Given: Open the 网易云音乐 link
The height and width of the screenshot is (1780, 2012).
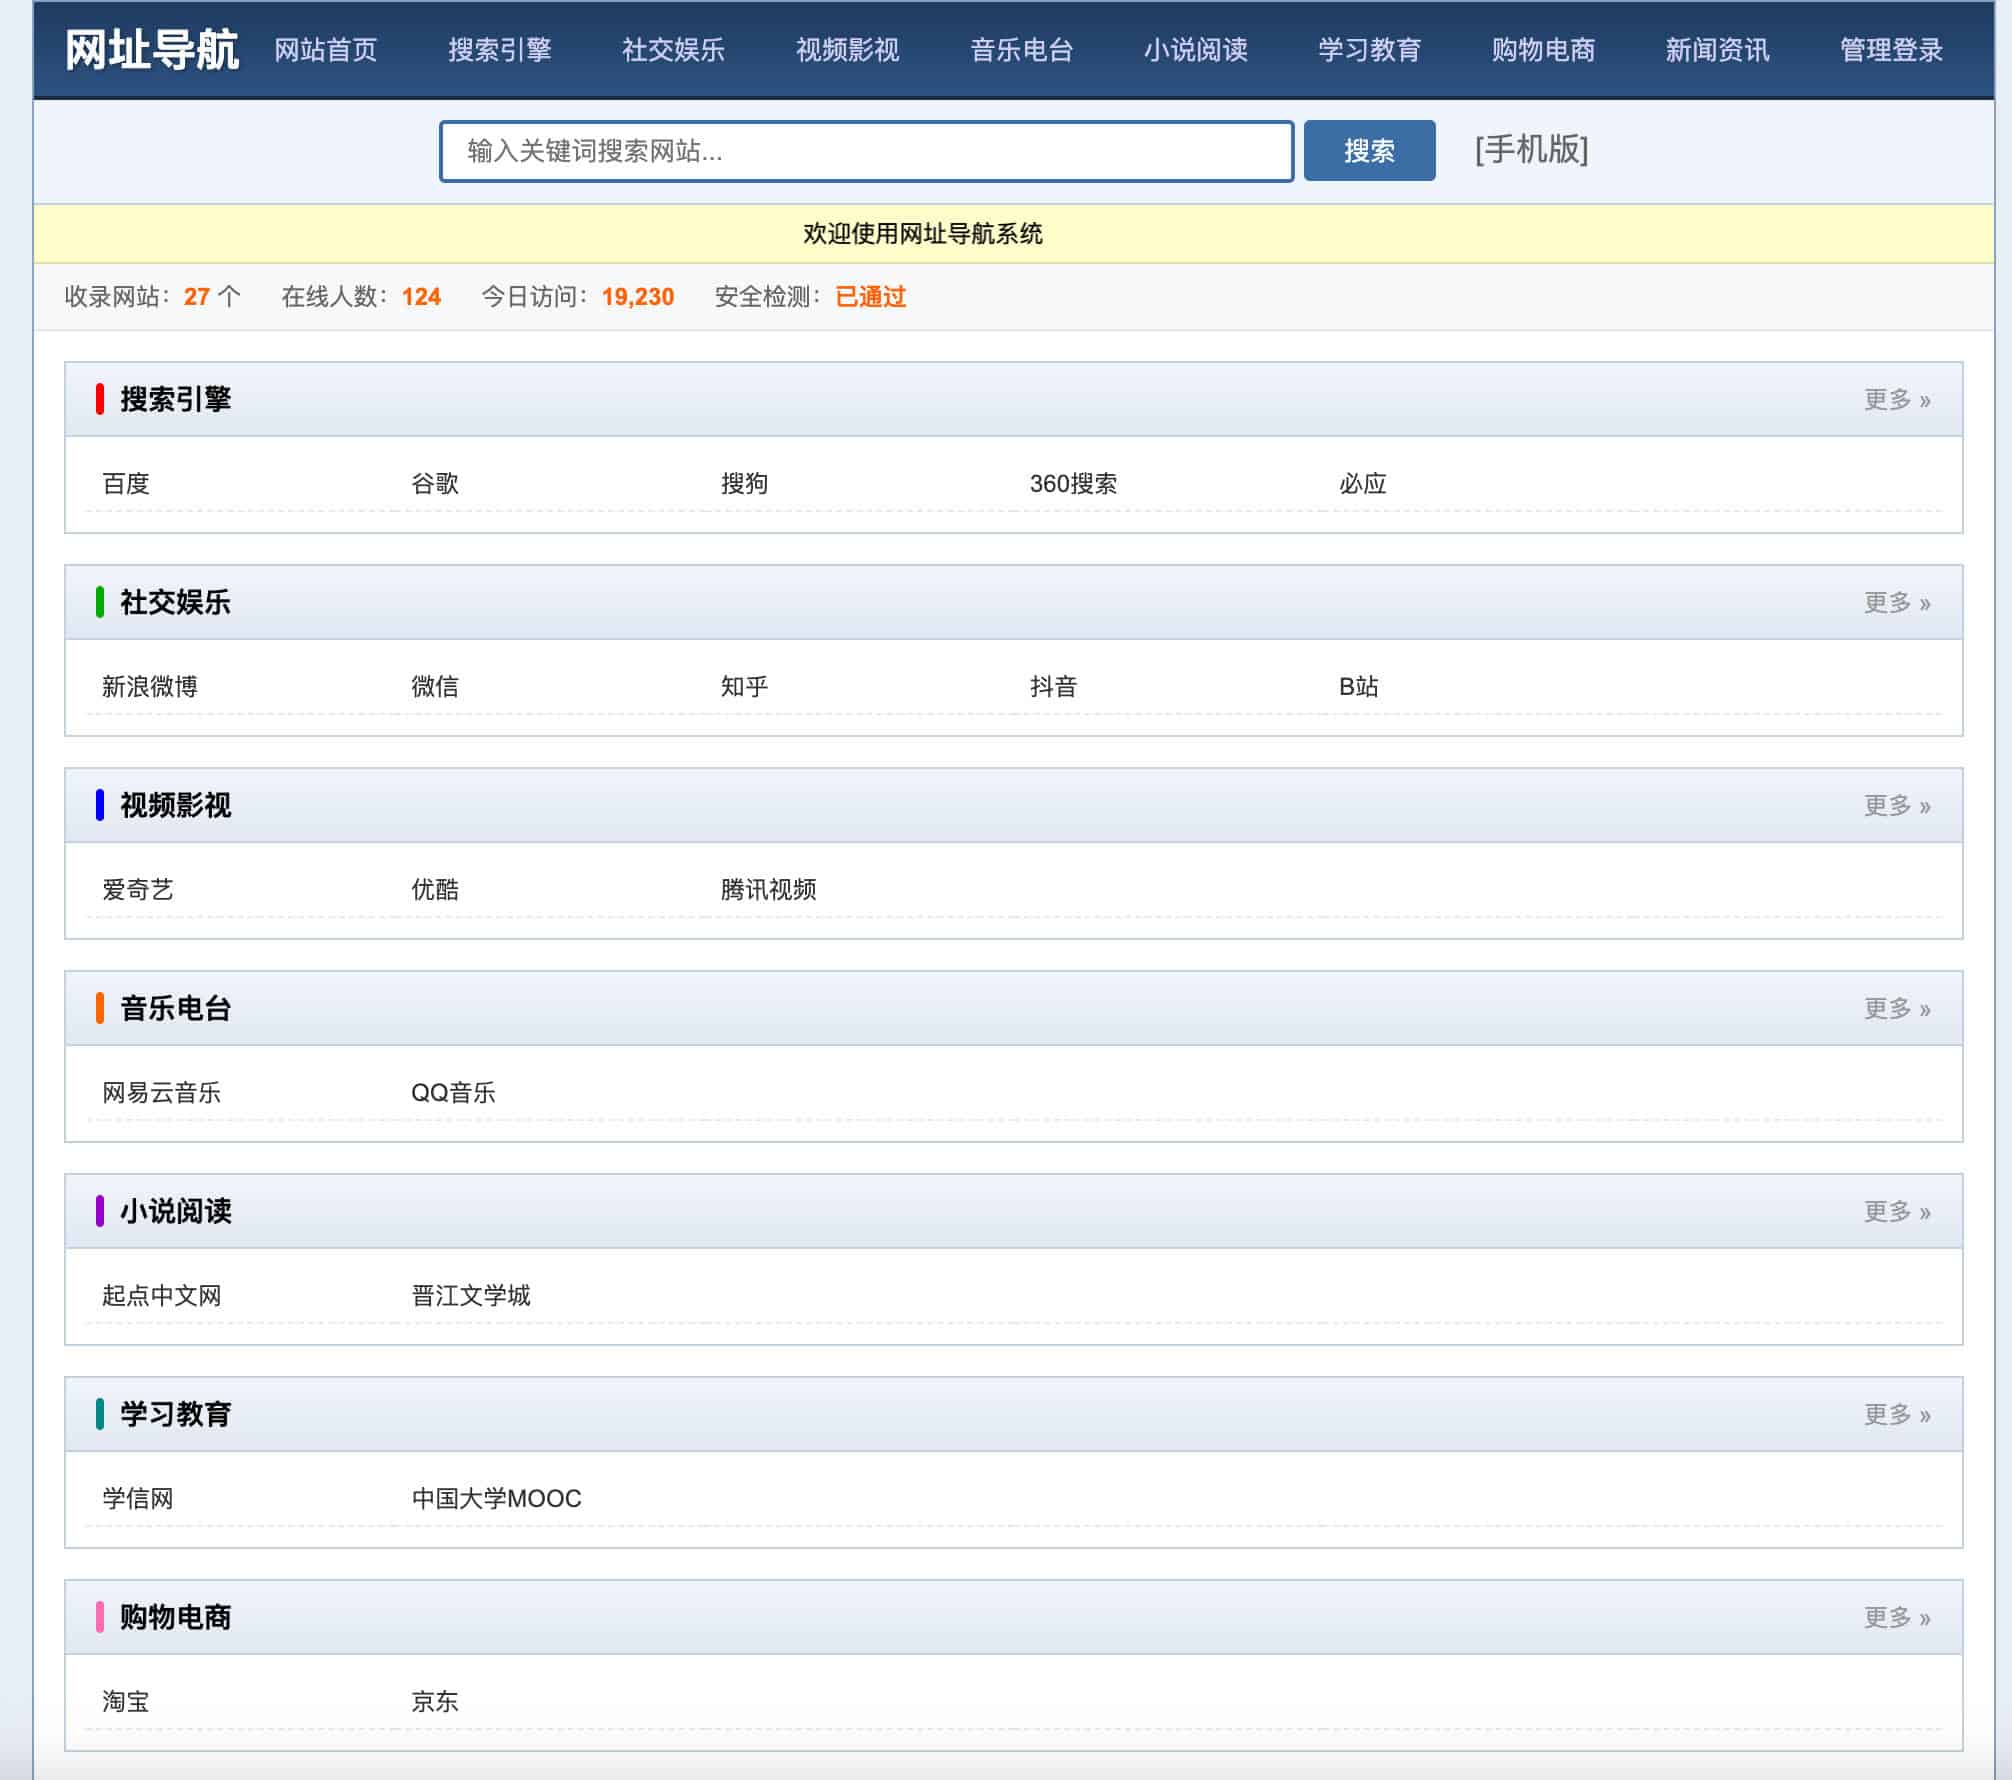Looking at the screenshot, I should click(x=162, y=1093).
